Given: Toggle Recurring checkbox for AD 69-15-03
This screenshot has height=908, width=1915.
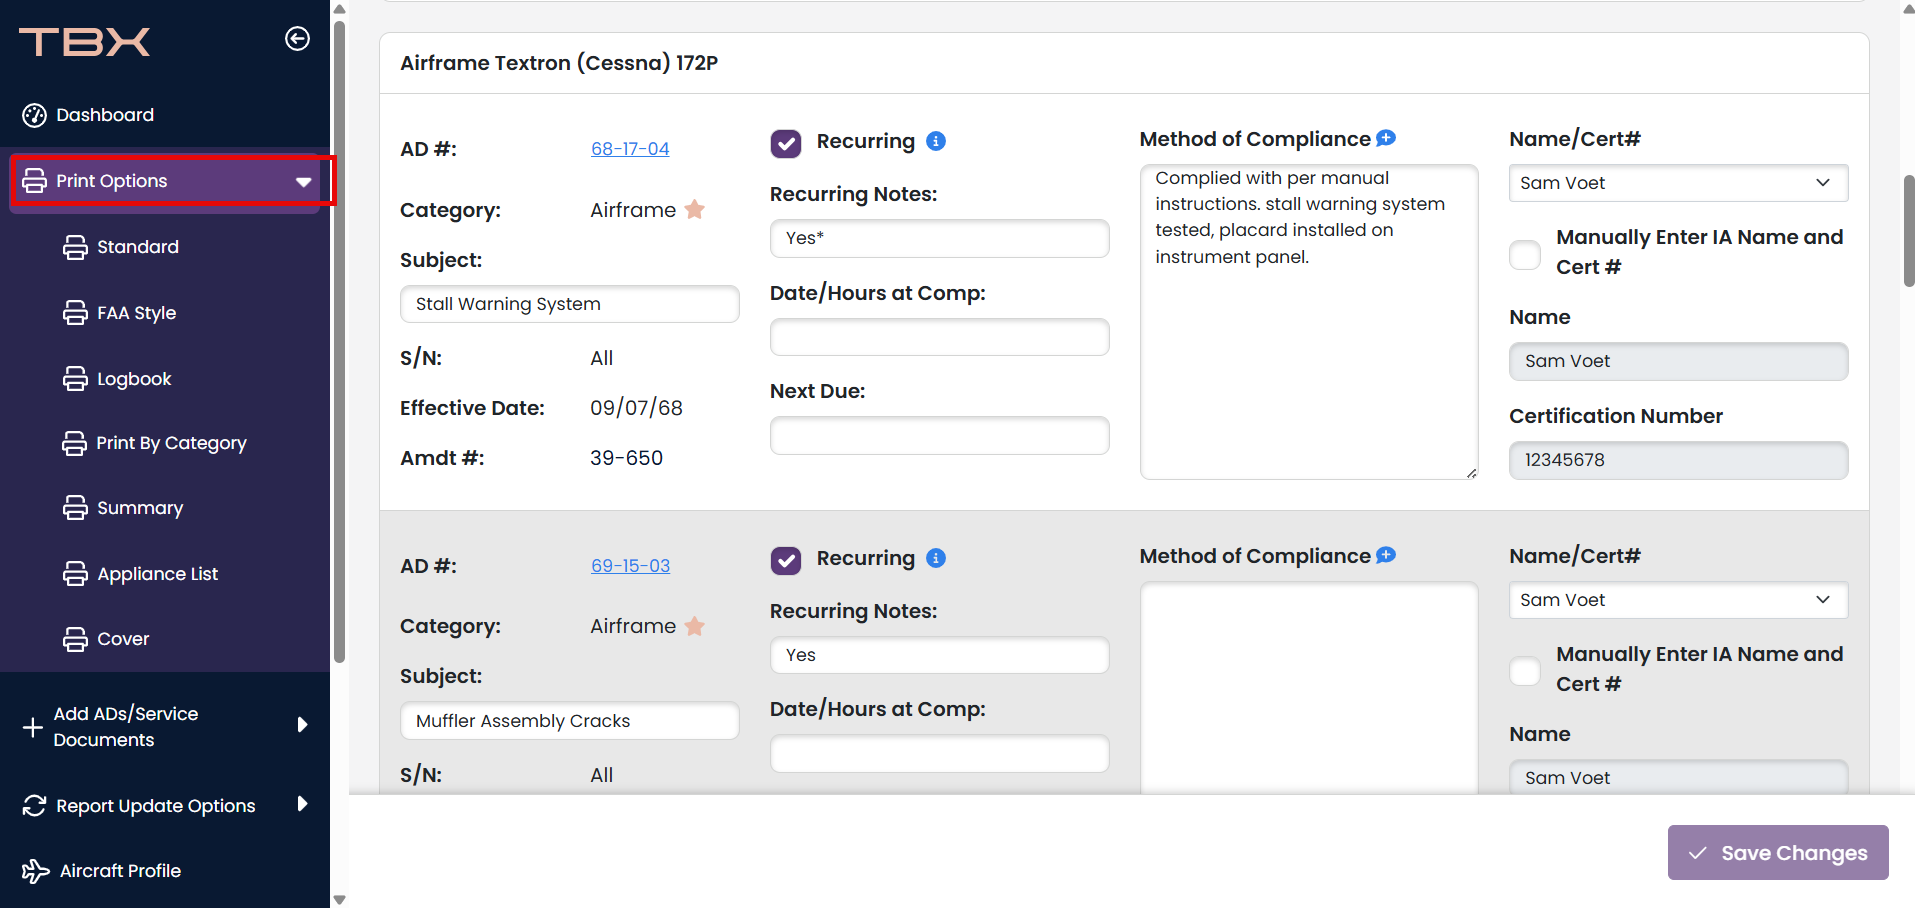Looking at the screenshot, I should [786, 560].
